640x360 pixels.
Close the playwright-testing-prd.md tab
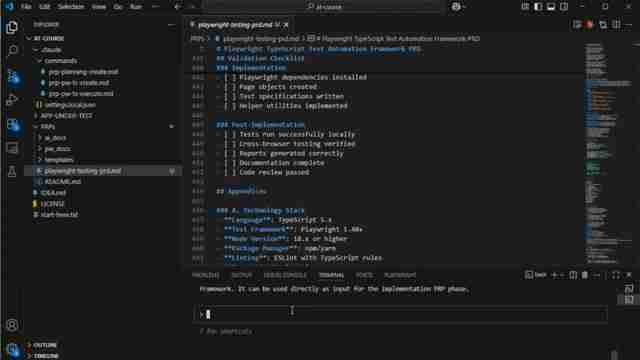[286, 25]
